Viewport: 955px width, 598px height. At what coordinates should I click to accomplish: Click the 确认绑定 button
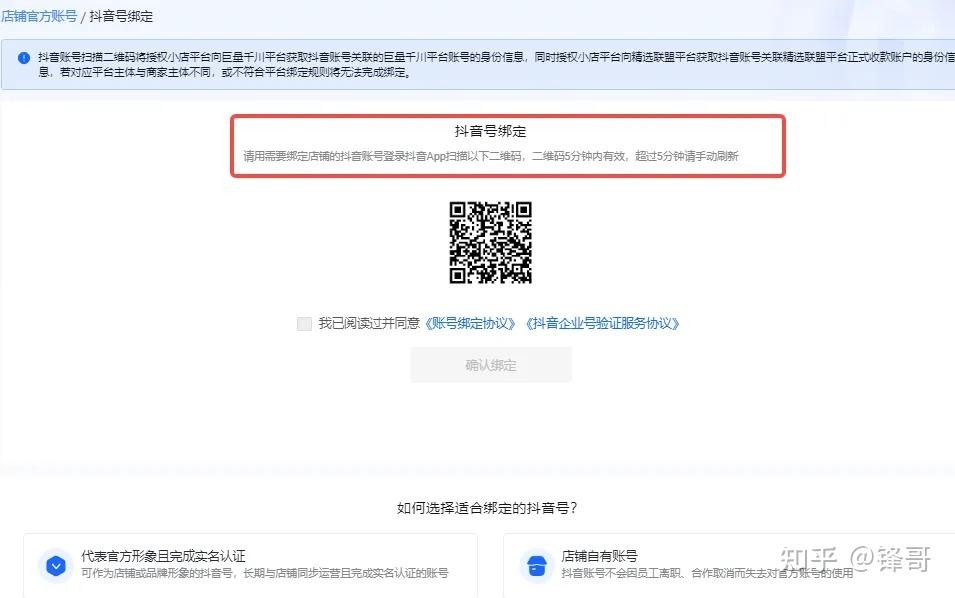(491, 365)
